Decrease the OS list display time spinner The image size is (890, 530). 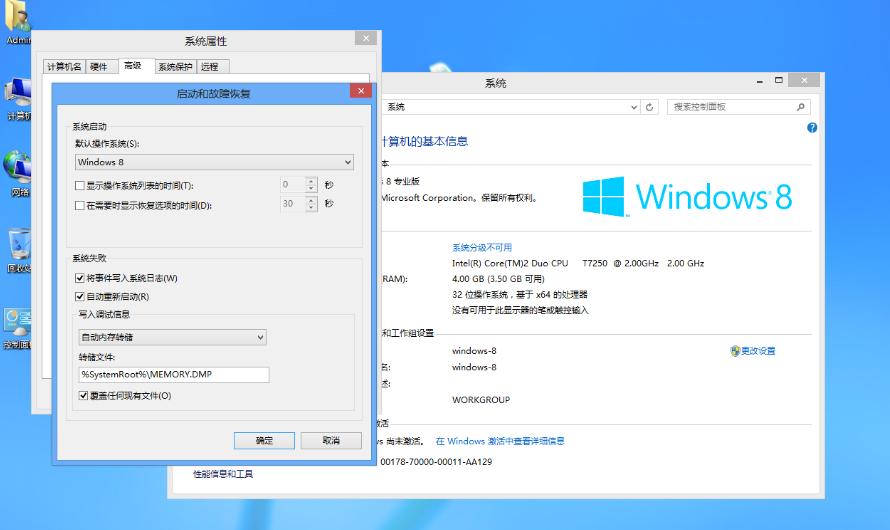(x=311, y=189)
